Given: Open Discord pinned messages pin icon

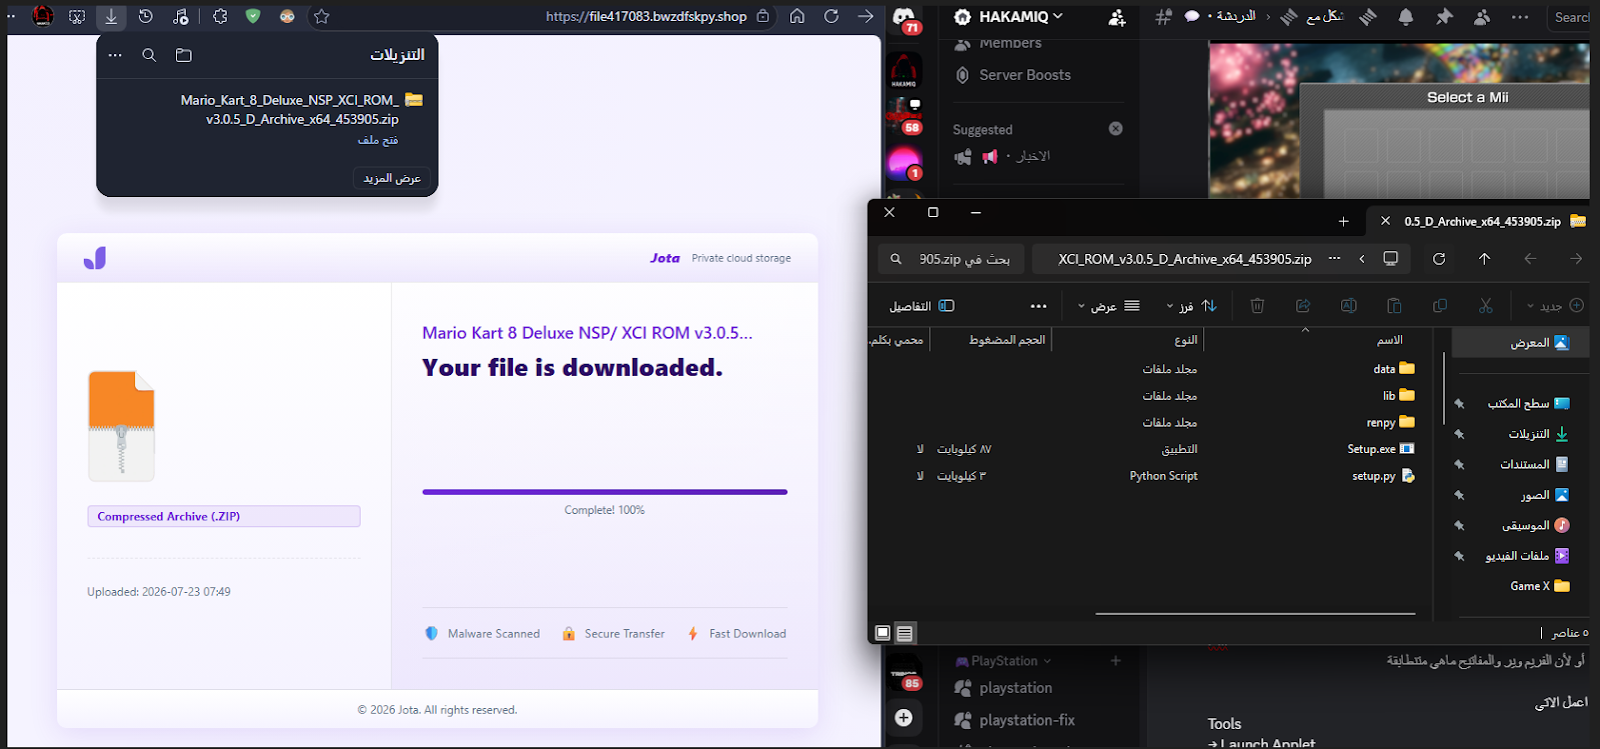Looking at the screenshot, I should [1444, 17].
